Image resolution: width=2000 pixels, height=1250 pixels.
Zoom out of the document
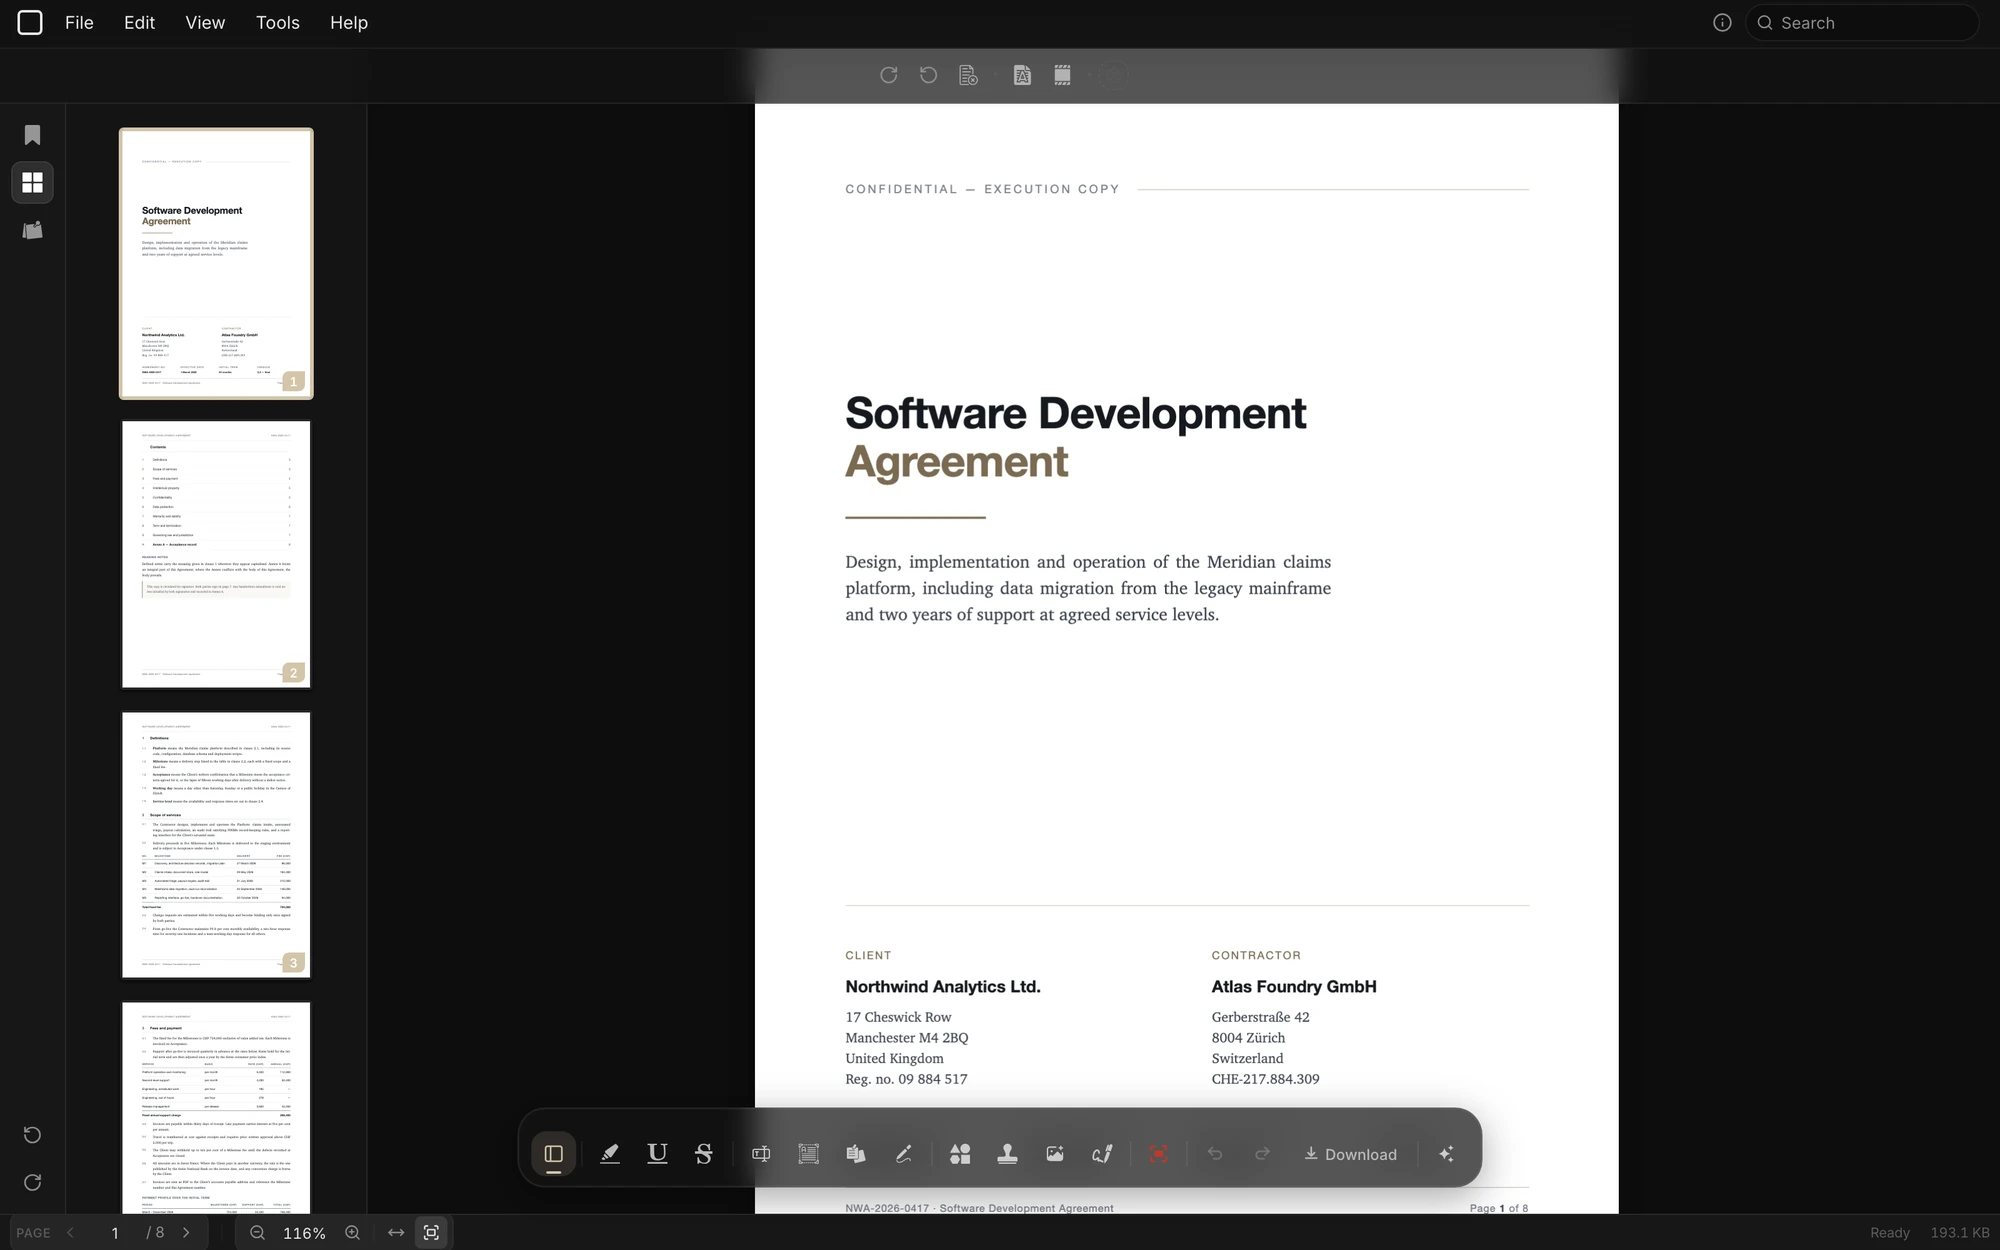click(257, 1233)
